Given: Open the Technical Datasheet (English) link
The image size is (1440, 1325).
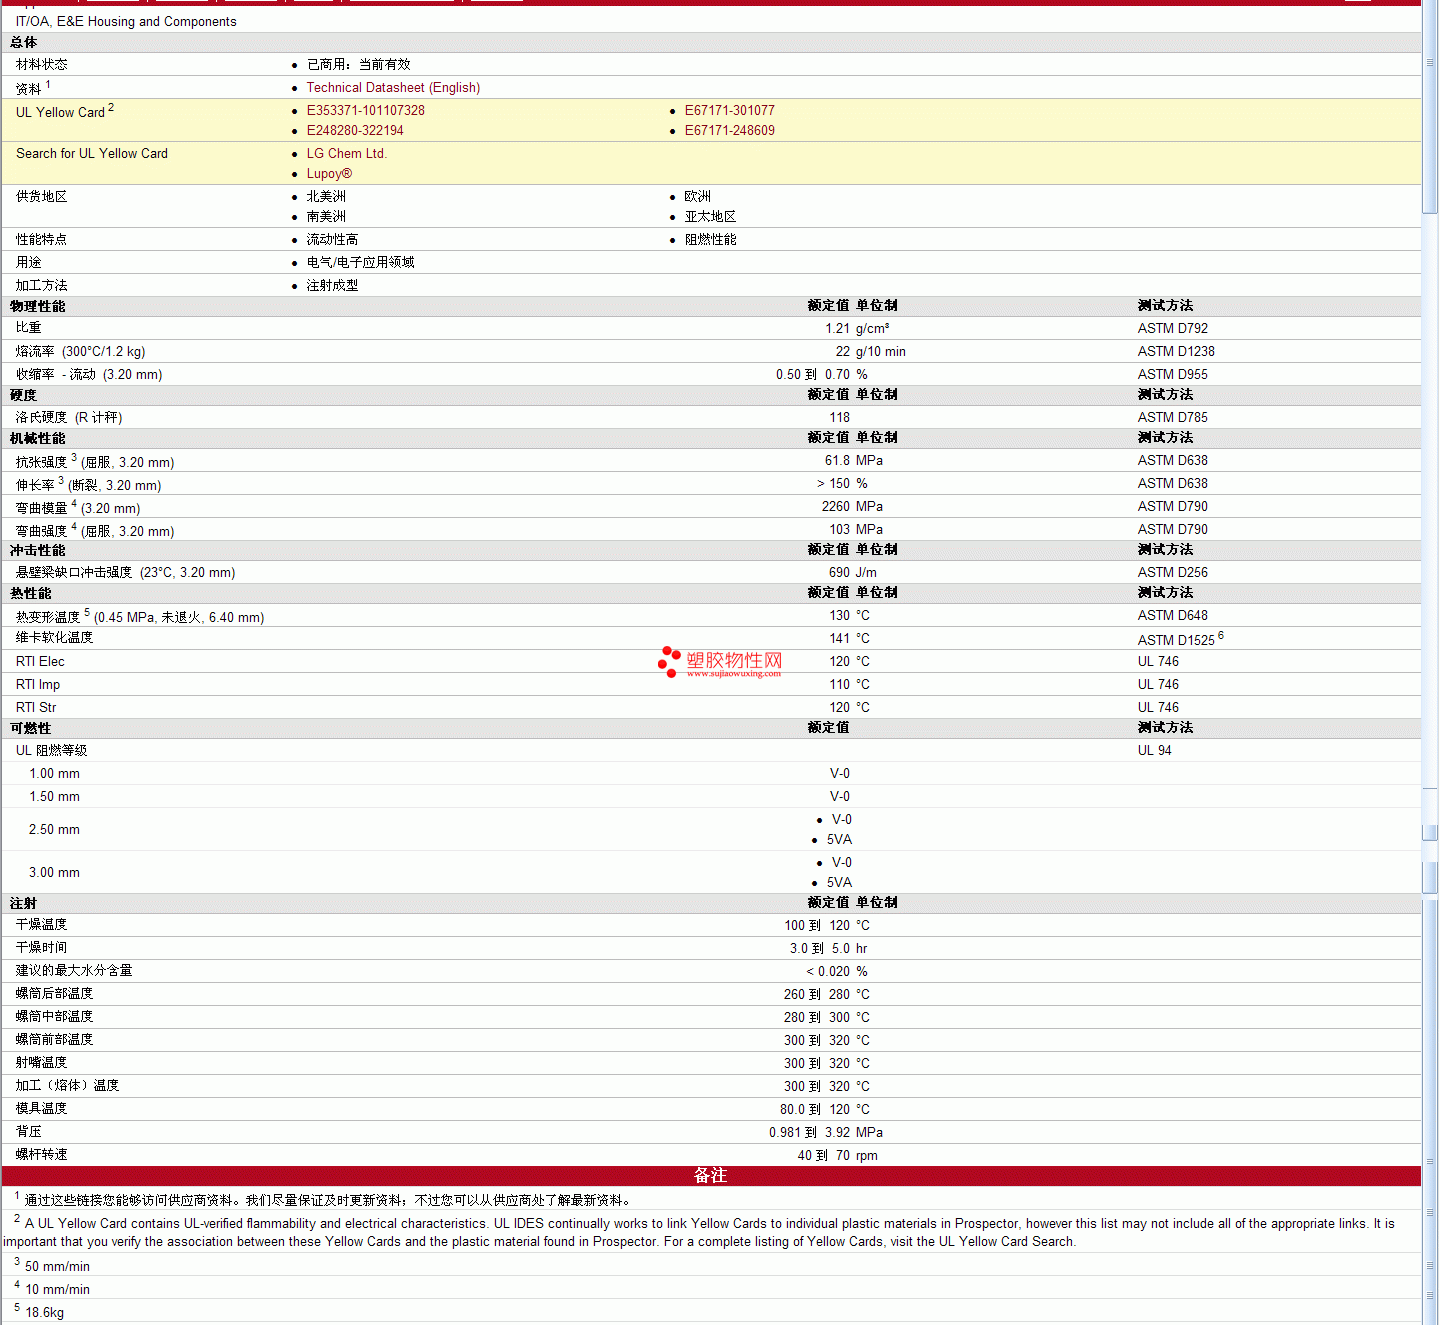Looking at the screenshot, I should click(x=393, y=88).
